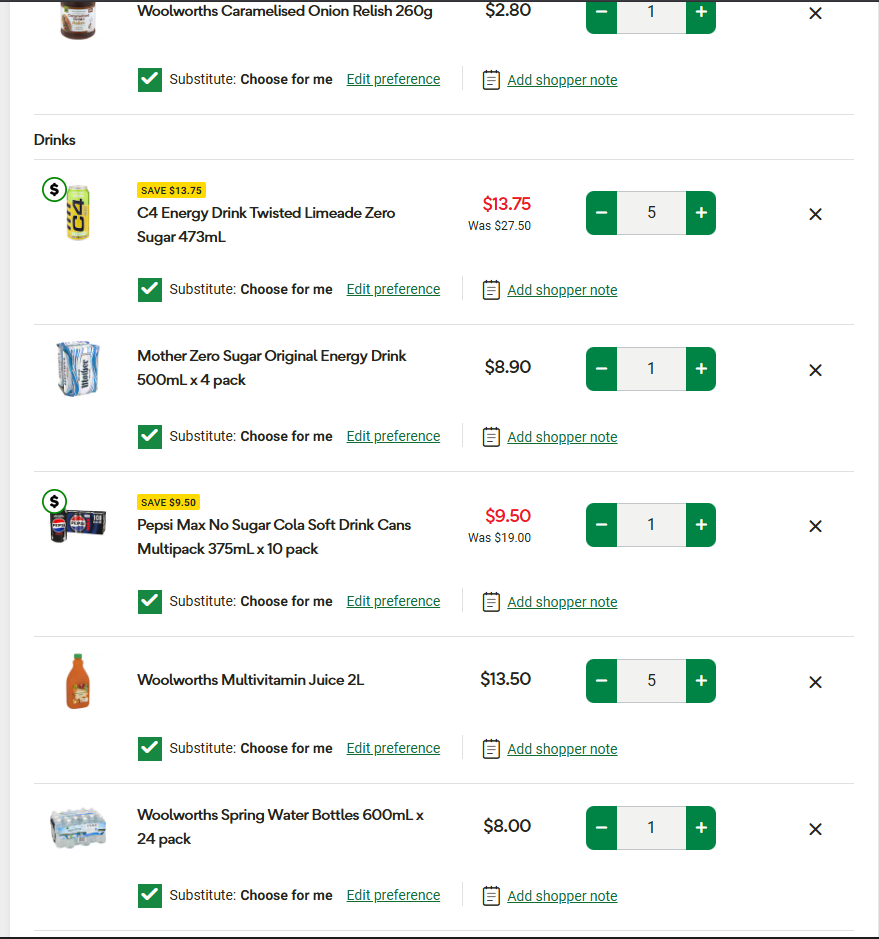879x939 pixels.
Task: Toggle substitute checkbox for Pepsi Max
Action: [150, 601]
